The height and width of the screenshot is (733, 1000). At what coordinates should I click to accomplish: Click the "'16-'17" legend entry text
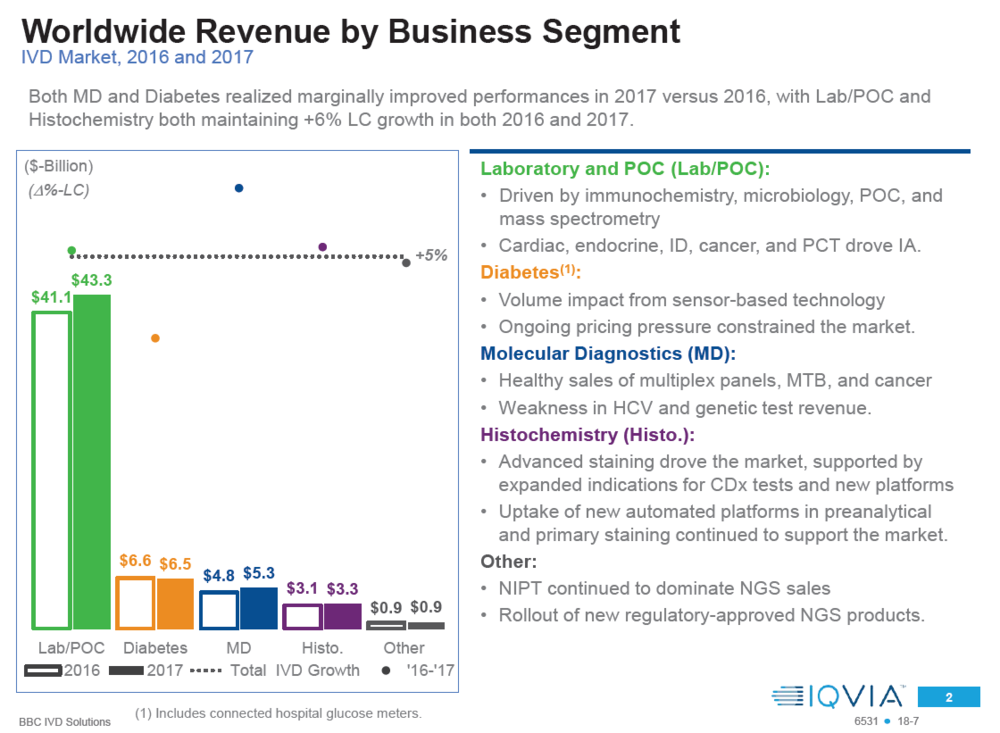[x=430, y=670]
